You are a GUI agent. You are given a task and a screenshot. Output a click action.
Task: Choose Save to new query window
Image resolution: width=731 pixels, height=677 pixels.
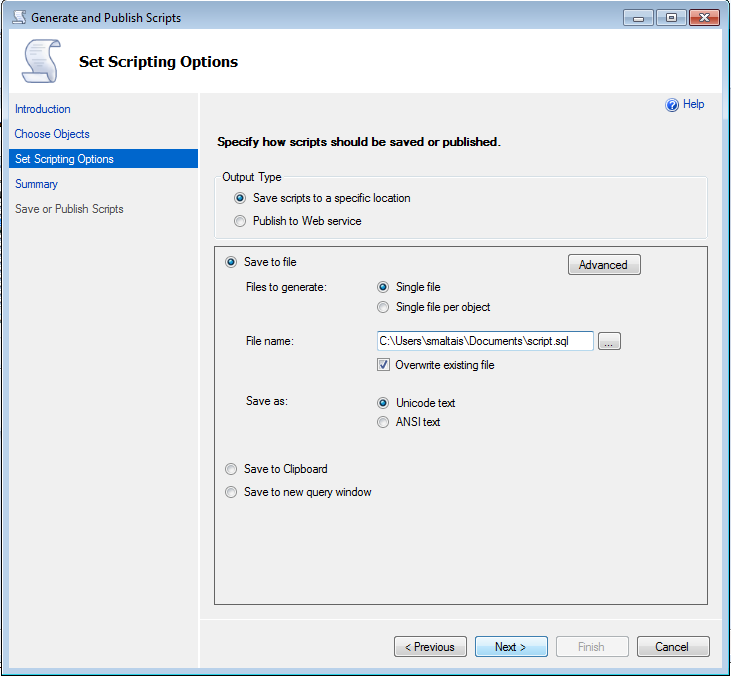pos(231,492)
